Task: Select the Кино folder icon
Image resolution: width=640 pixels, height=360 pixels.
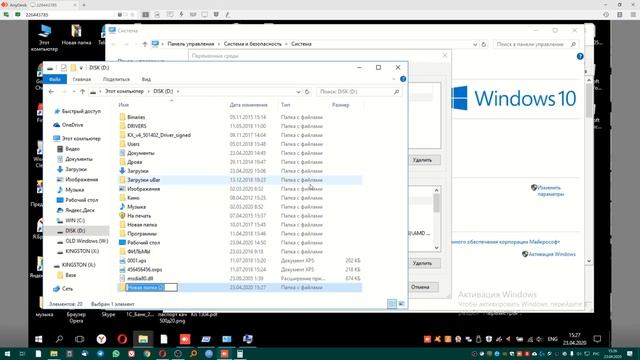Action: pos(122,198)
